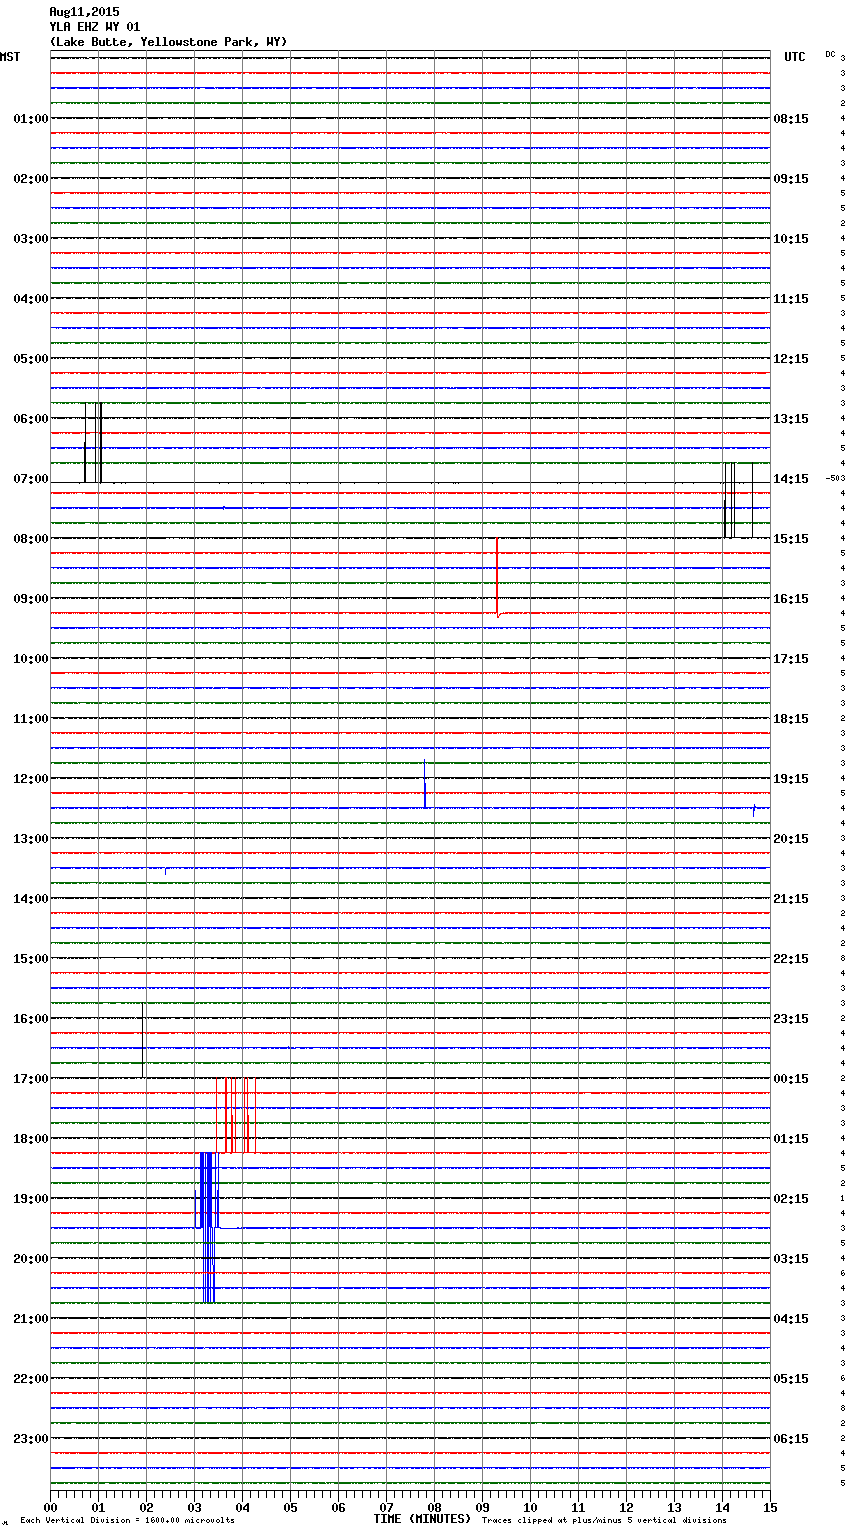The height and width of the screenshot is (1534, 850).
Task: Click the 06:15 UTC label
Action: coord(791,1439)
